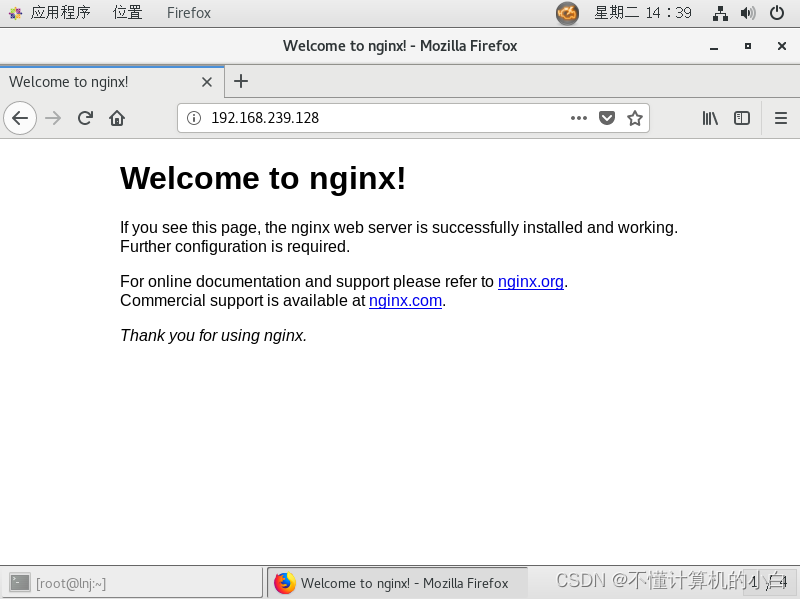
Task: Close the Welcome to nginx! tab
Action: tap(207, 82)
